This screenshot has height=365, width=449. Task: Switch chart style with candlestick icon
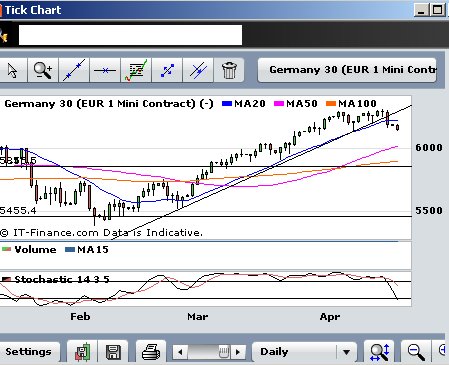(x=82, y=352)
